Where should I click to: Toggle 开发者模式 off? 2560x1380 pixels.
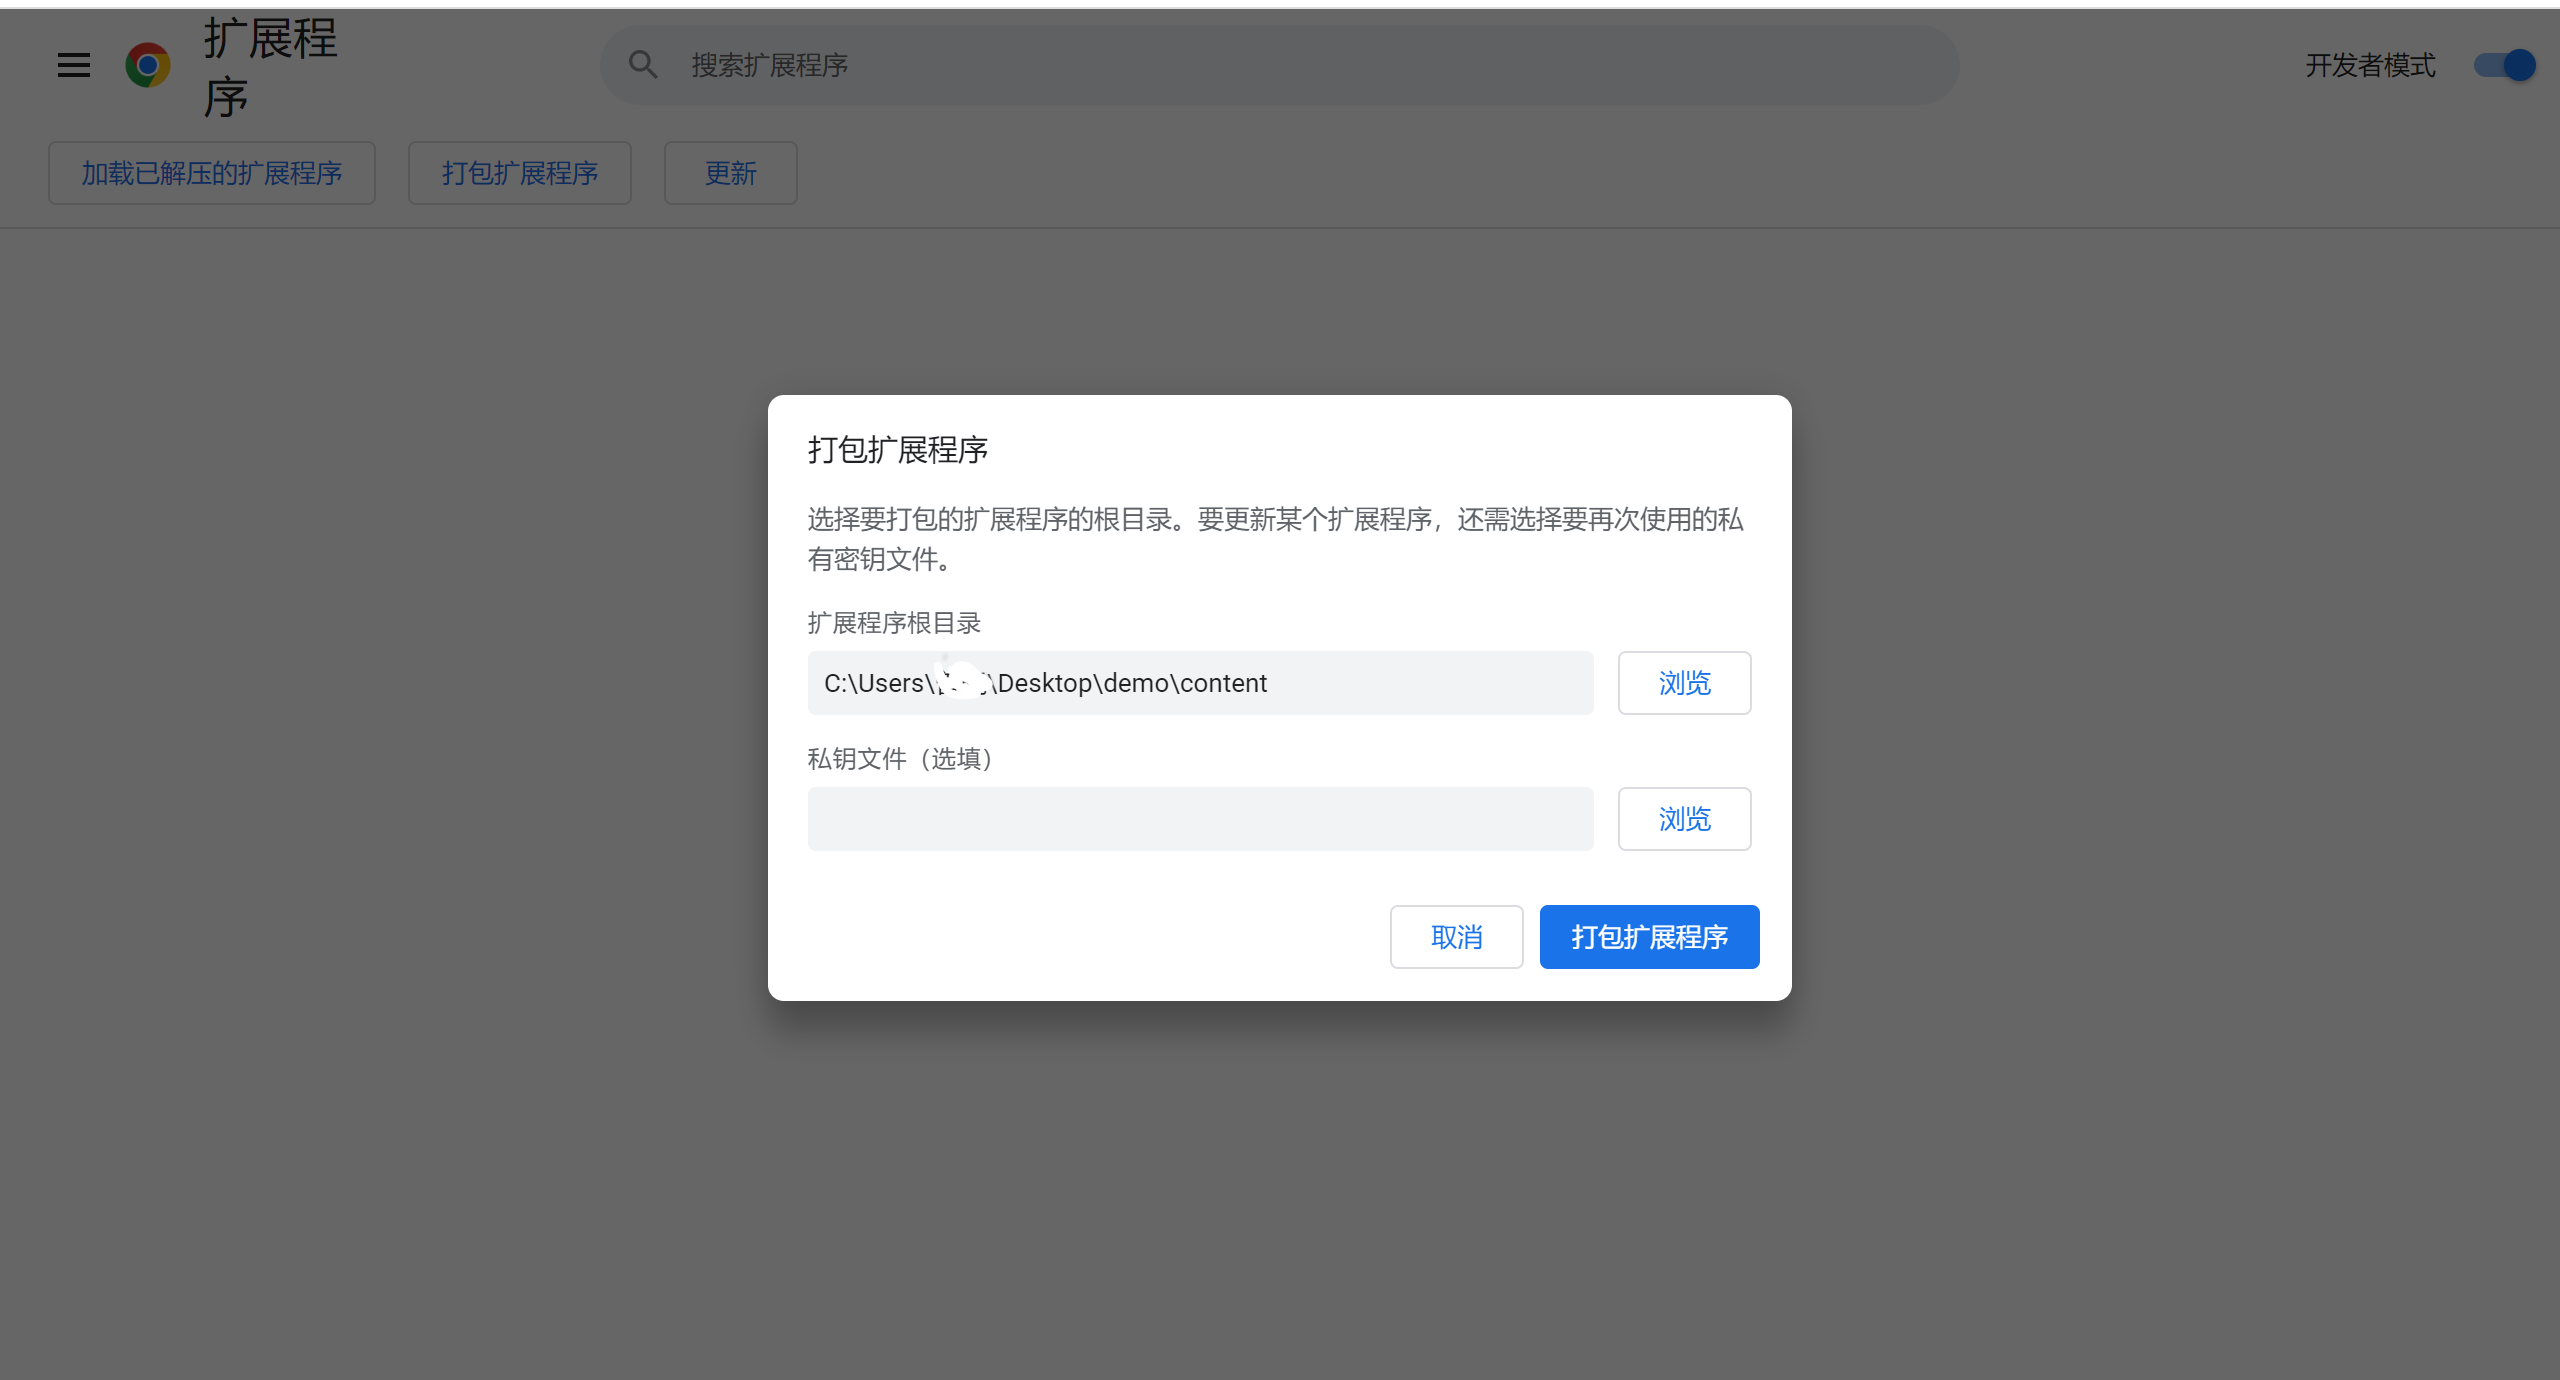[2504, 65]
